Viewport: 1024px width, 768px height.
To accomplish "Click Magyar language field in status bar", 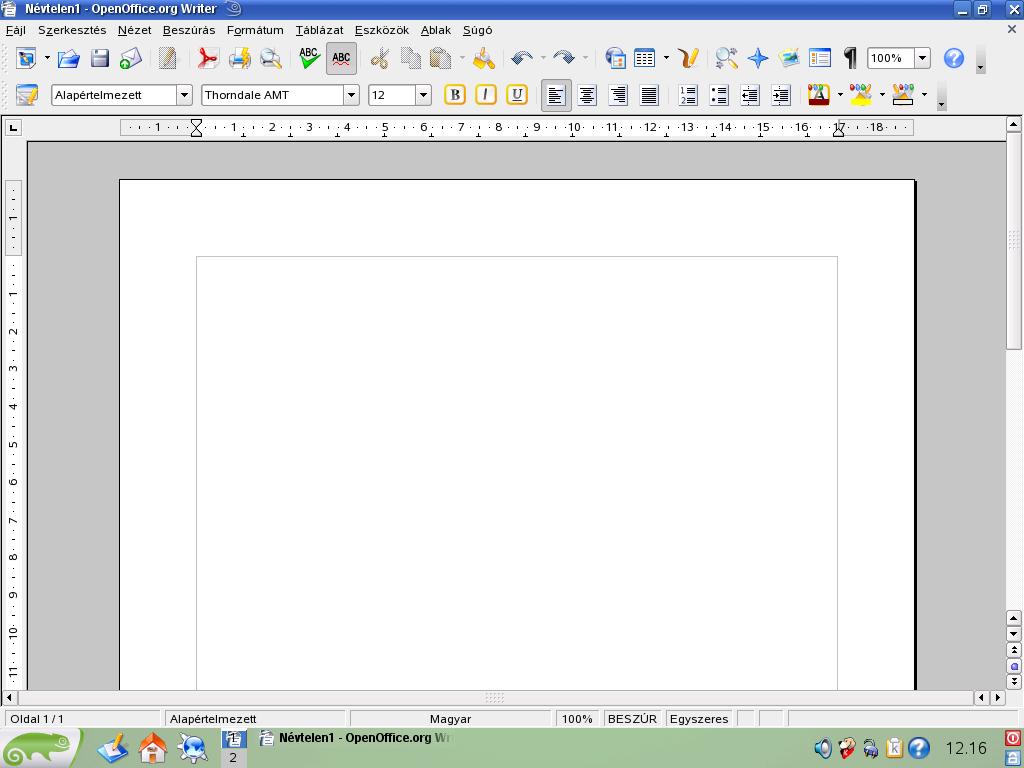I will [x=451, y=718].
